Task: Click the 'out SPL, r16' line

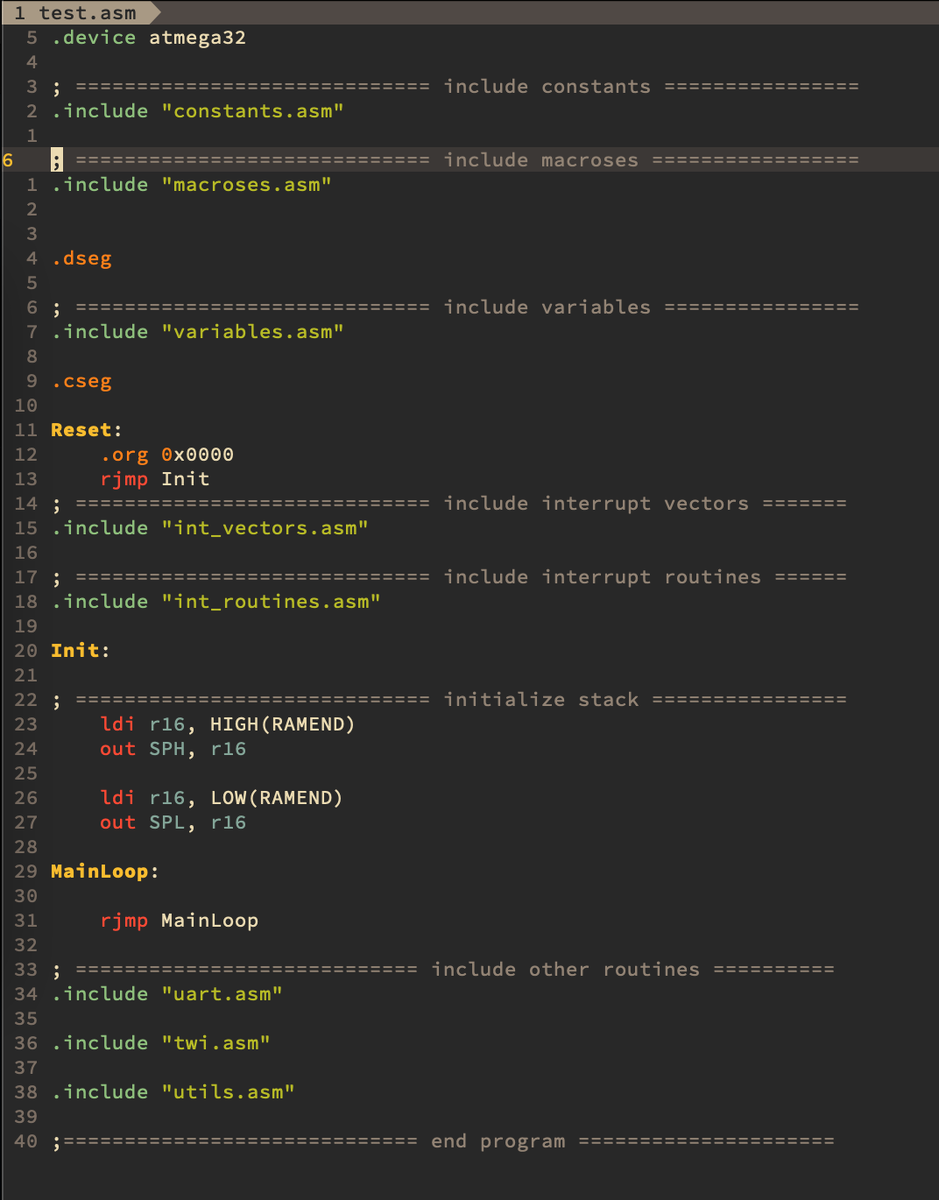Action: point(173,822)
